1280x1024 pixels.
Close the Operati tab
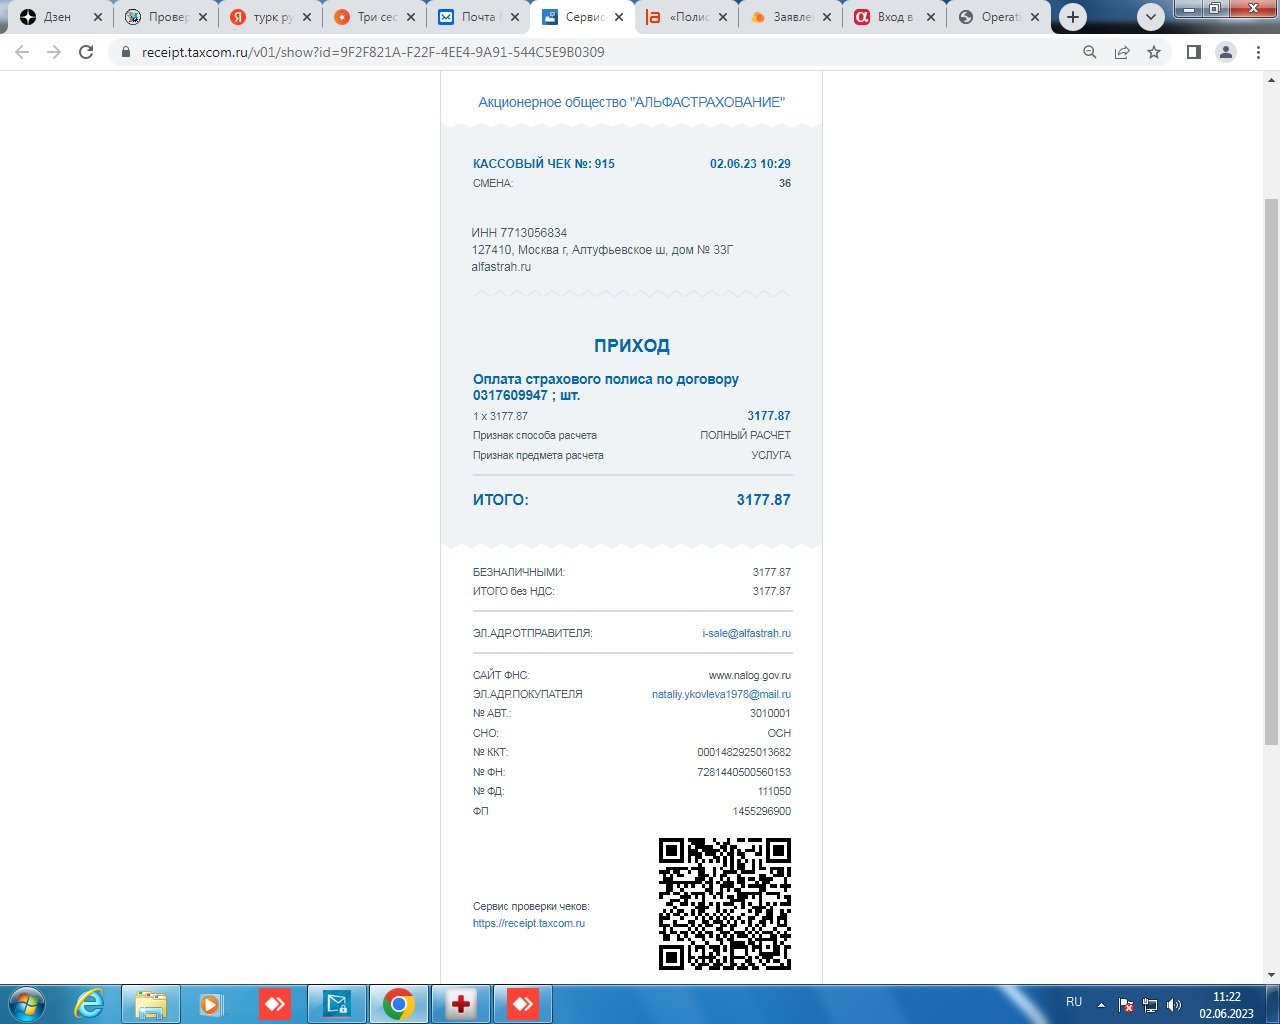pos(1035,17)
